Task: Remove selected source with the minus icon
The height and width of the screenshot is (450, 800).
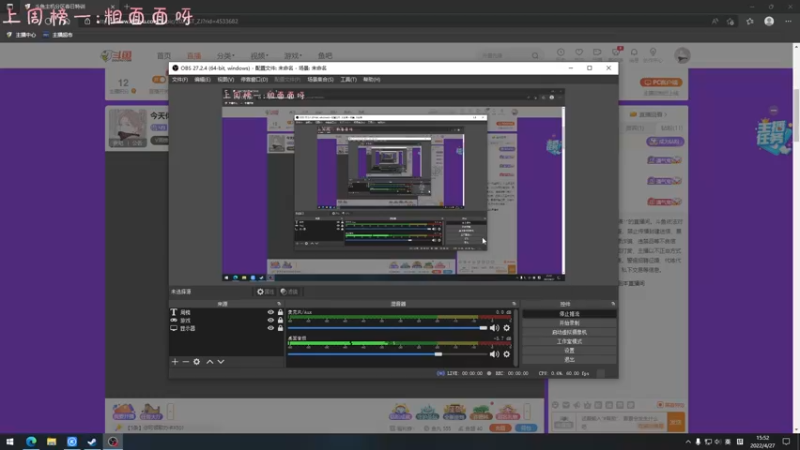Action: click(x=186, y=362)
